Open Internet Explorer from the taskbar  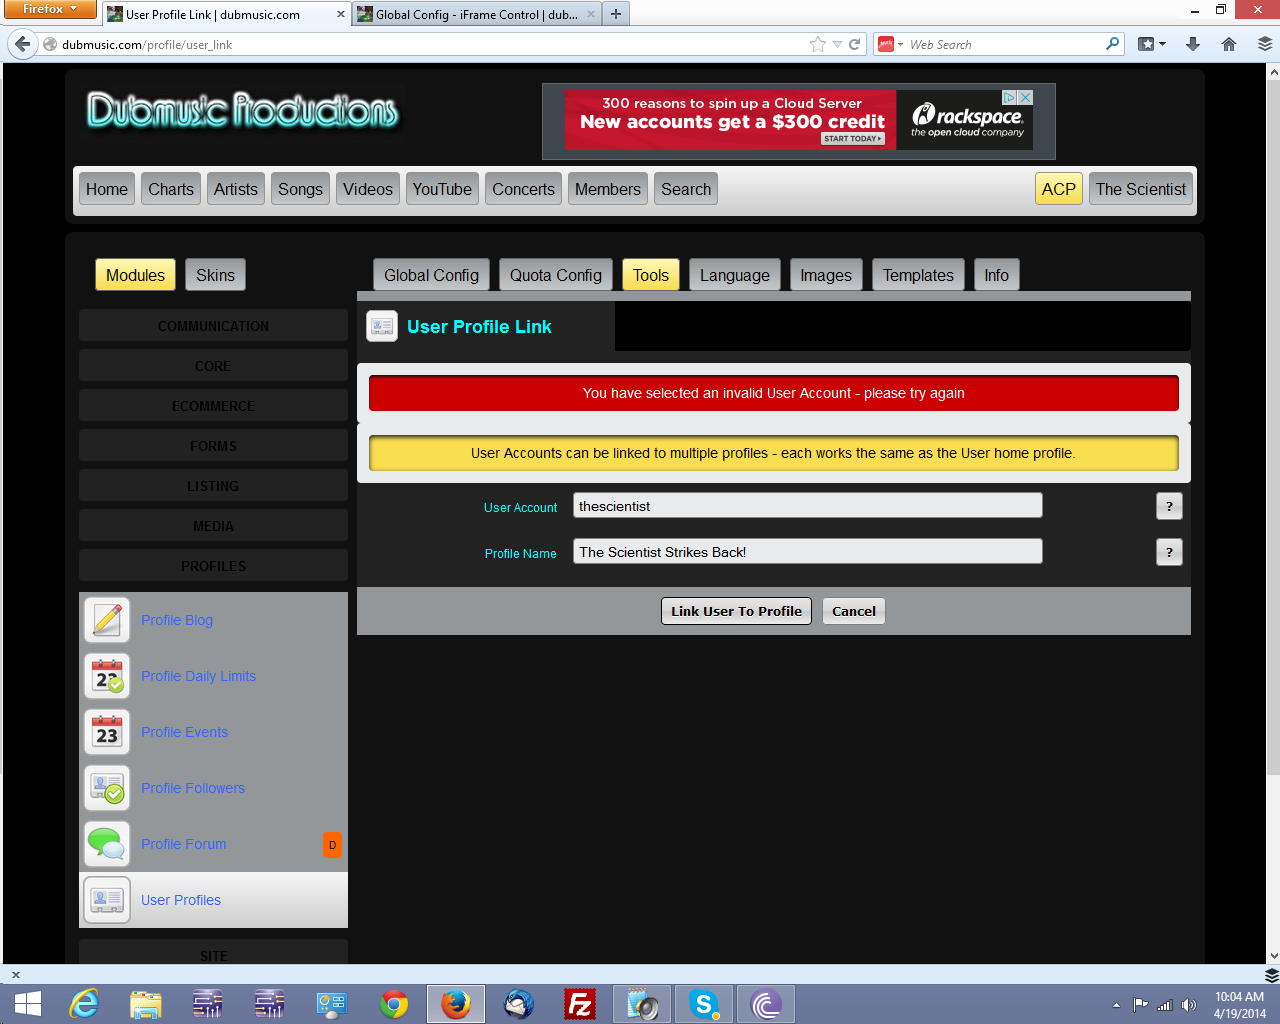click(84, 1004)
